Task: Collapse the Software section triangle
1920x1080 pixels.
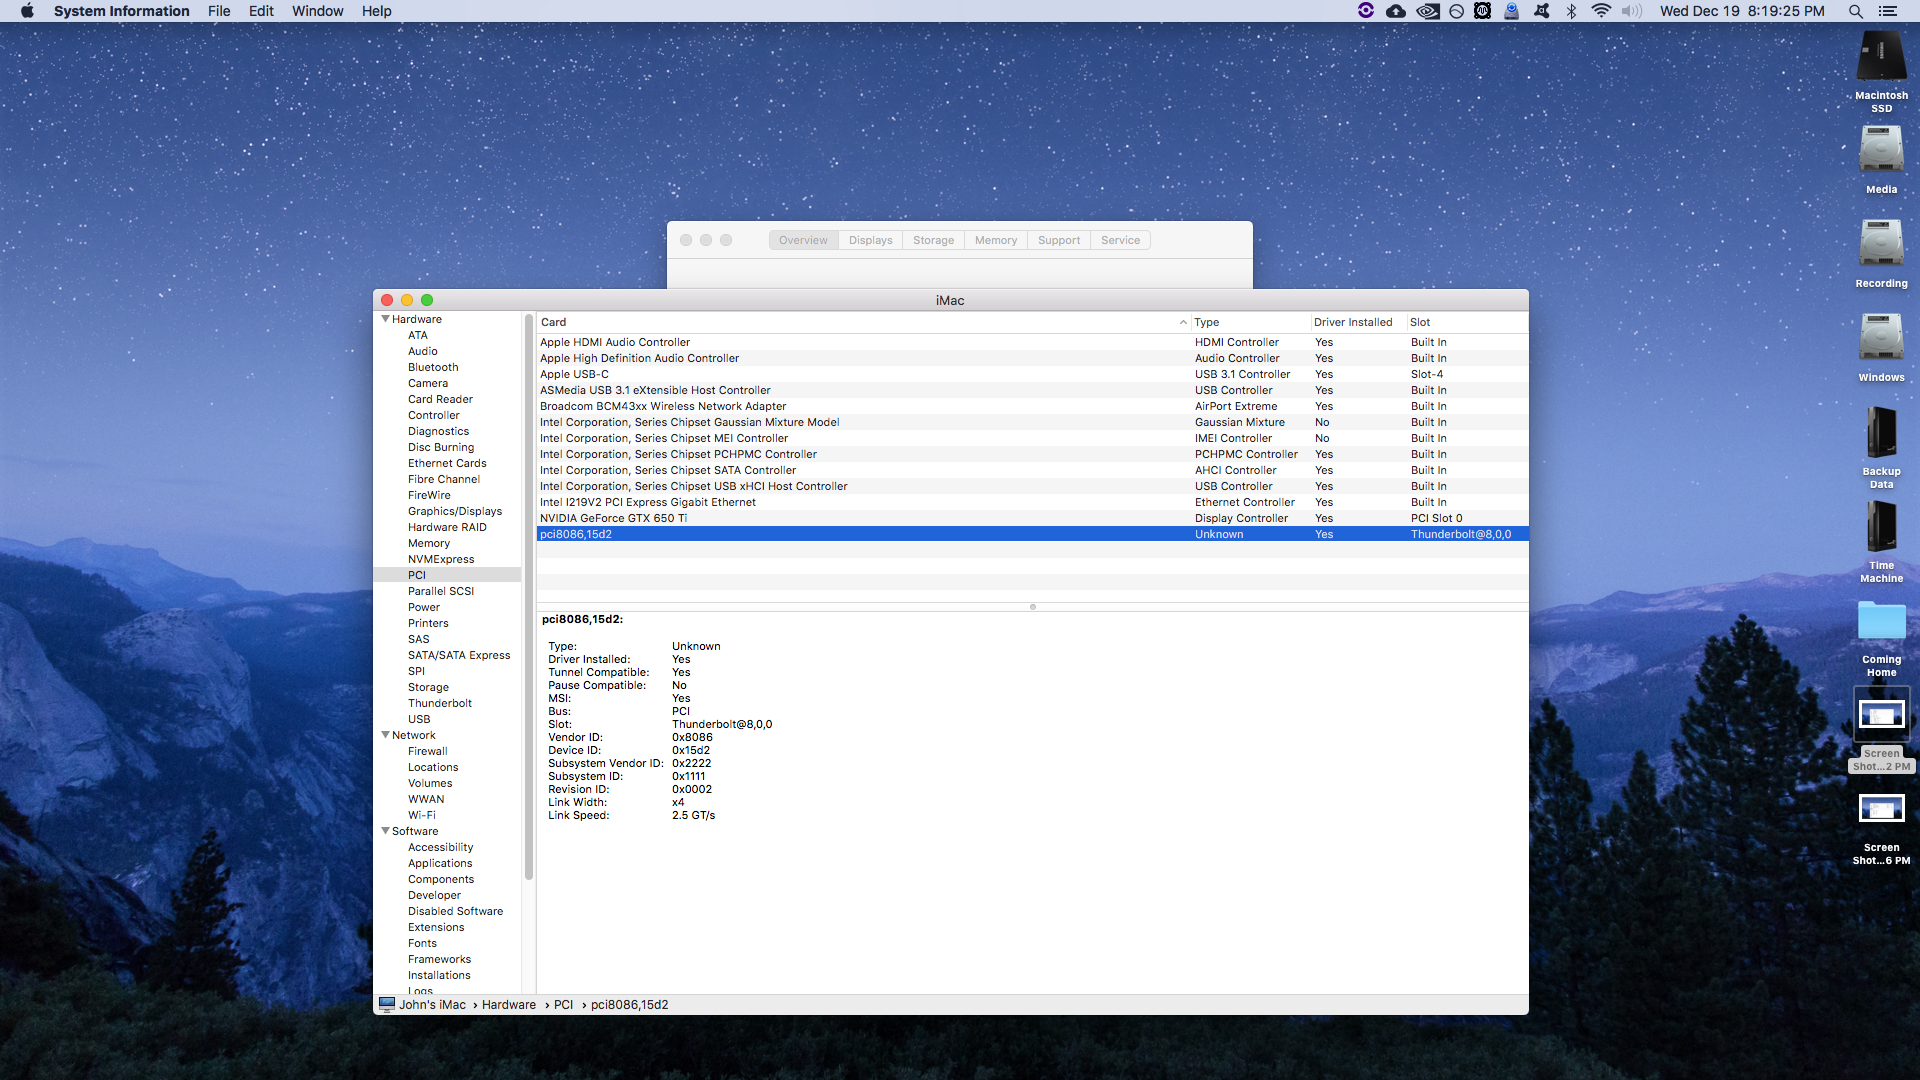Action: [385, 831]
